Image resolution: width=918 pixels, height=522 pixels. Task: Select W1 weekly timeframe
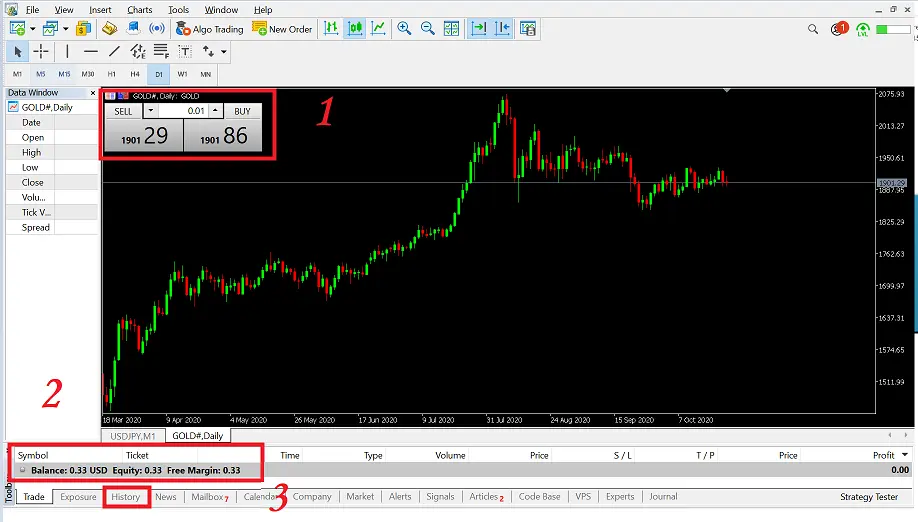pos(183,74)
